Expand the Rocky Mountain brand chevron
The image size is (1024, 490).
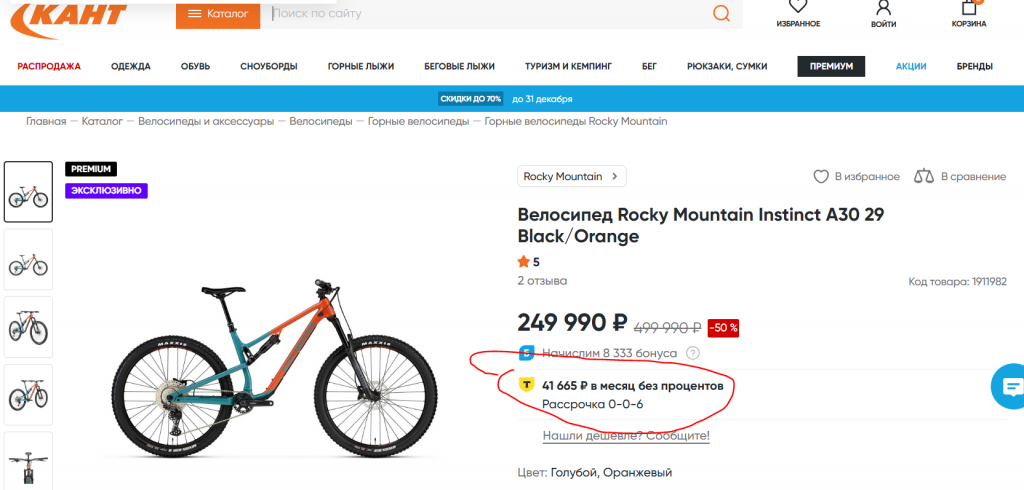[615, 176]
